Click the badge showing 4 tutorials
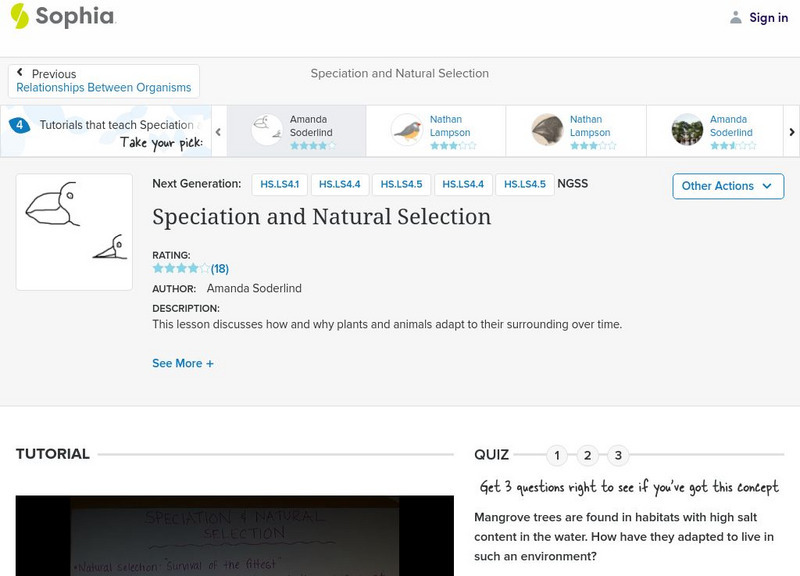The width and height of the screenshot is (800, 576). point(18,124)
